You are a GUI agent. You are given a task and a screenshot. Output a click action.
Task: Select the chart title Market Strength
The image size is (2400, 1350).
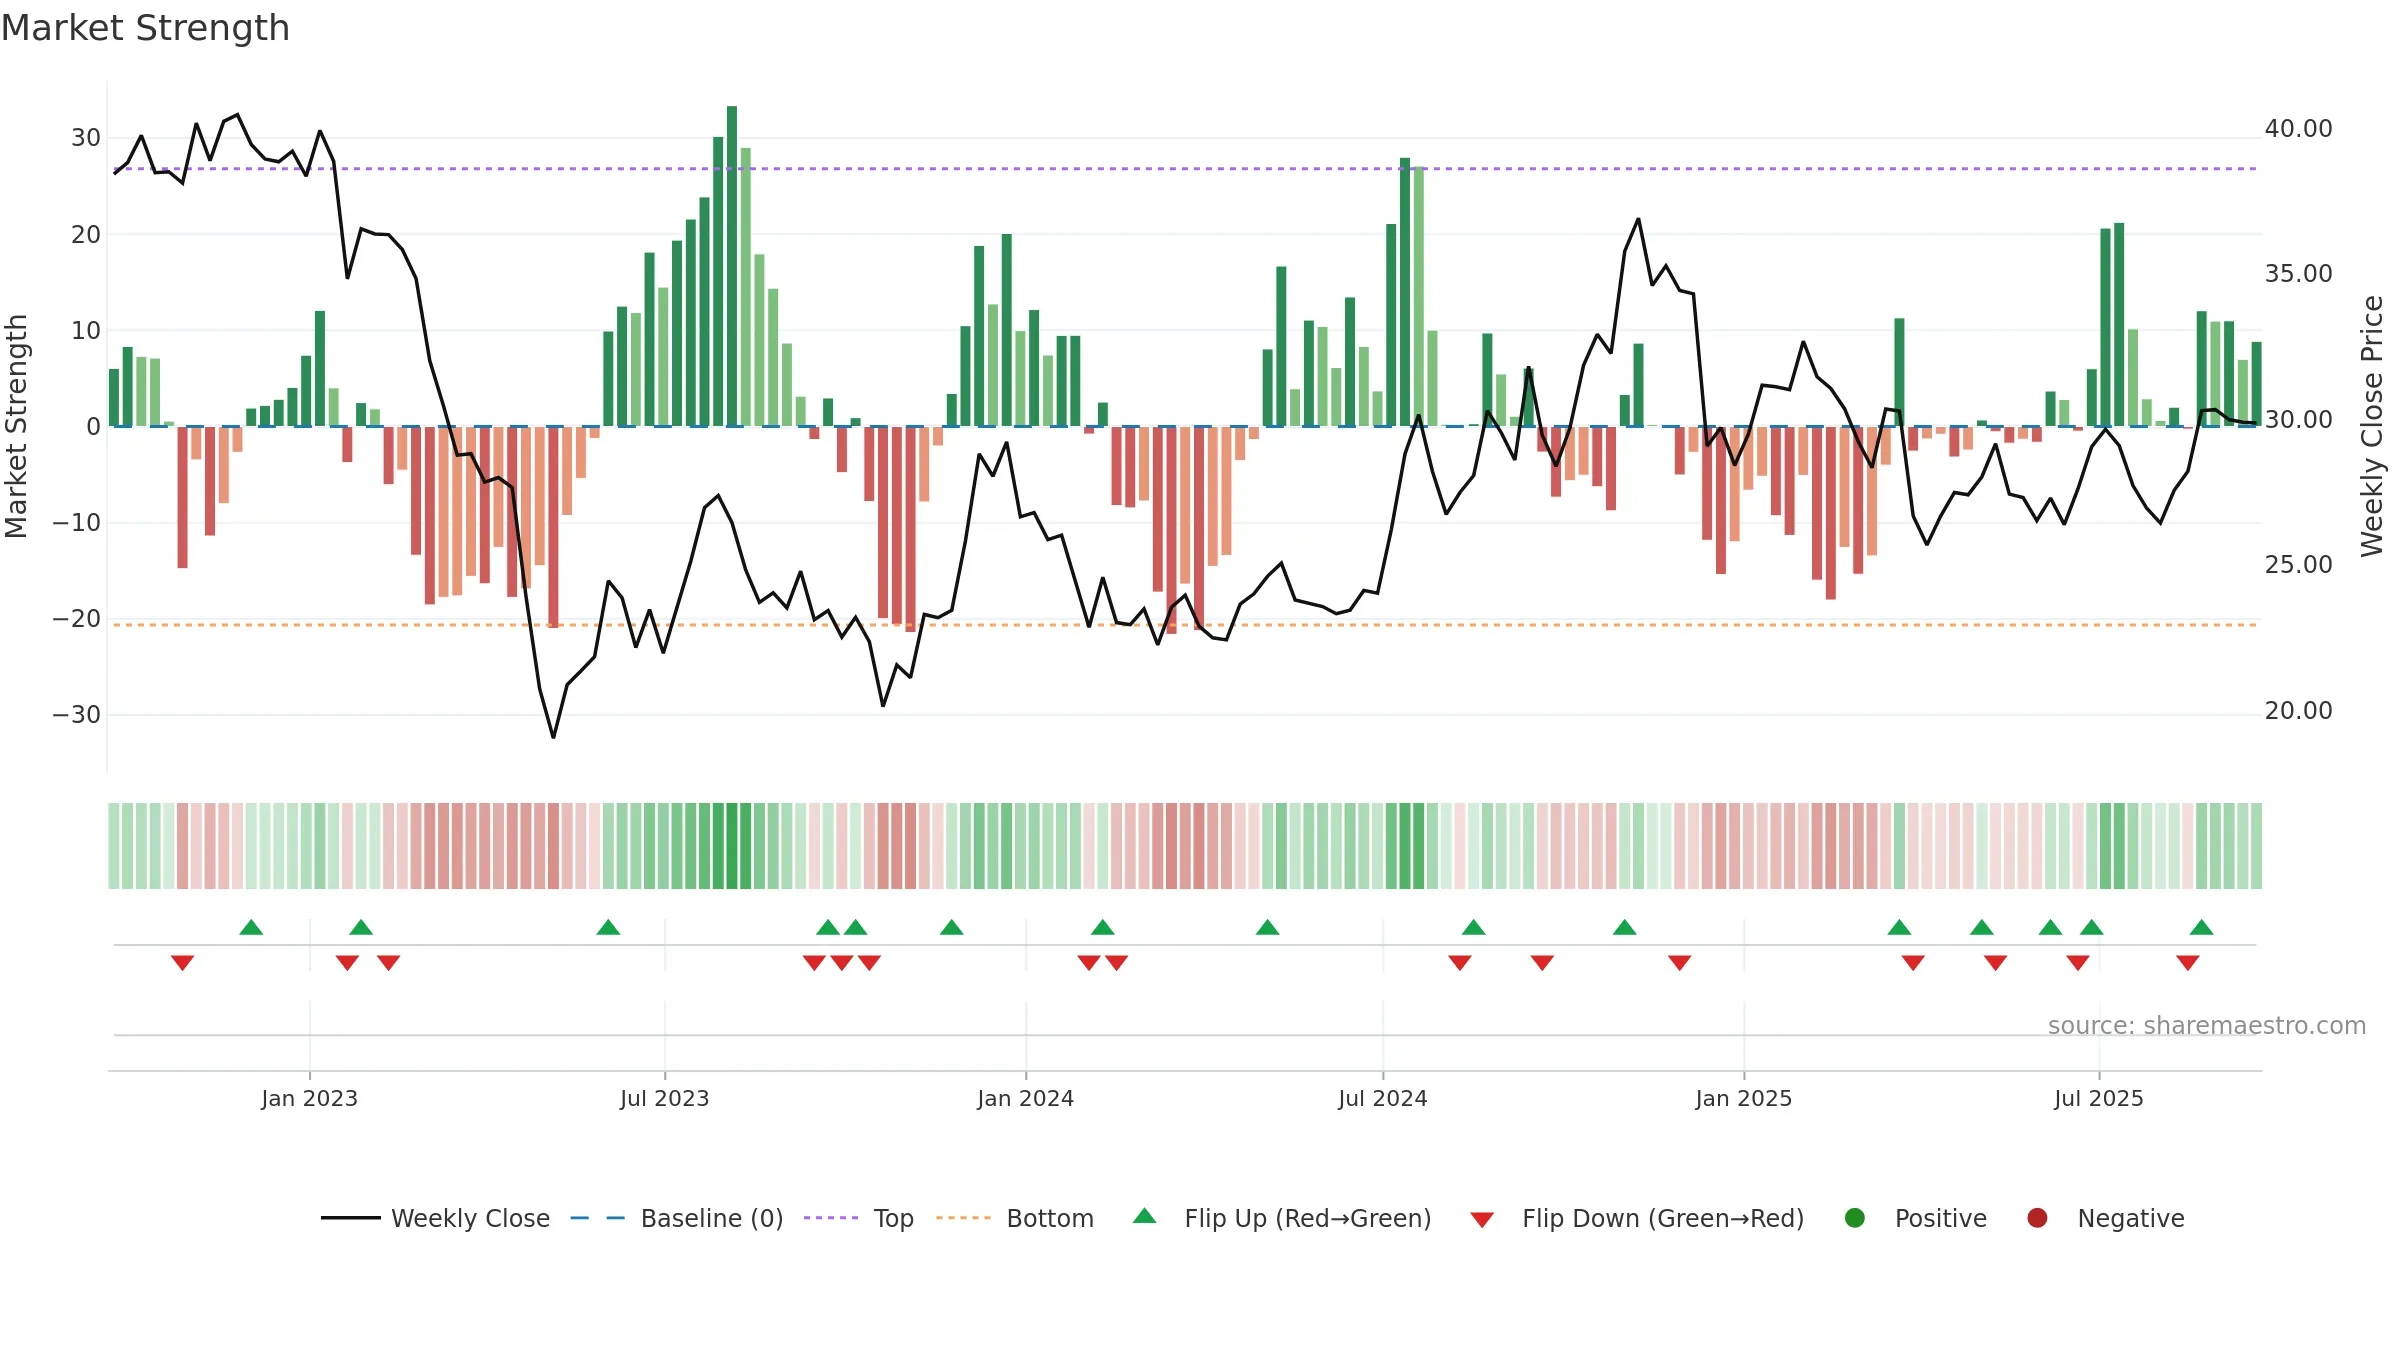[145, 28]
